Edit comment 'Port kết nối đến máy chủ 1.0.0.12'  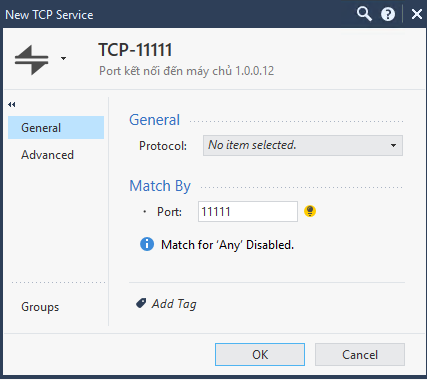187,71
